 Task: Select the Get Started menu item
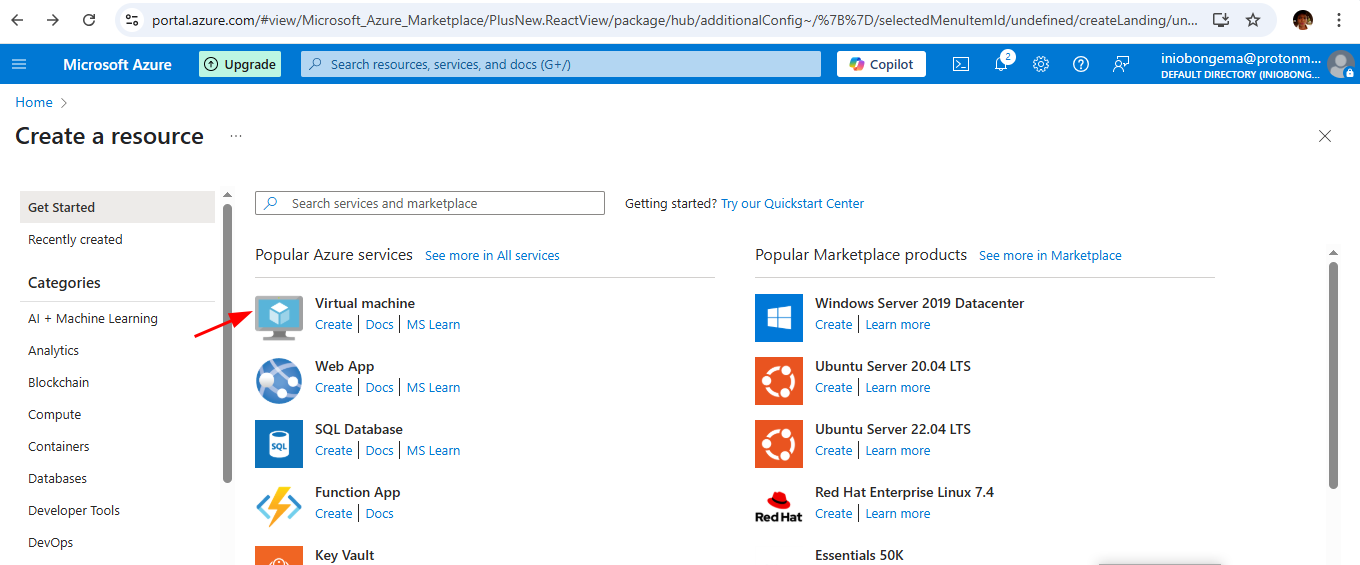[x=117, y=207]
